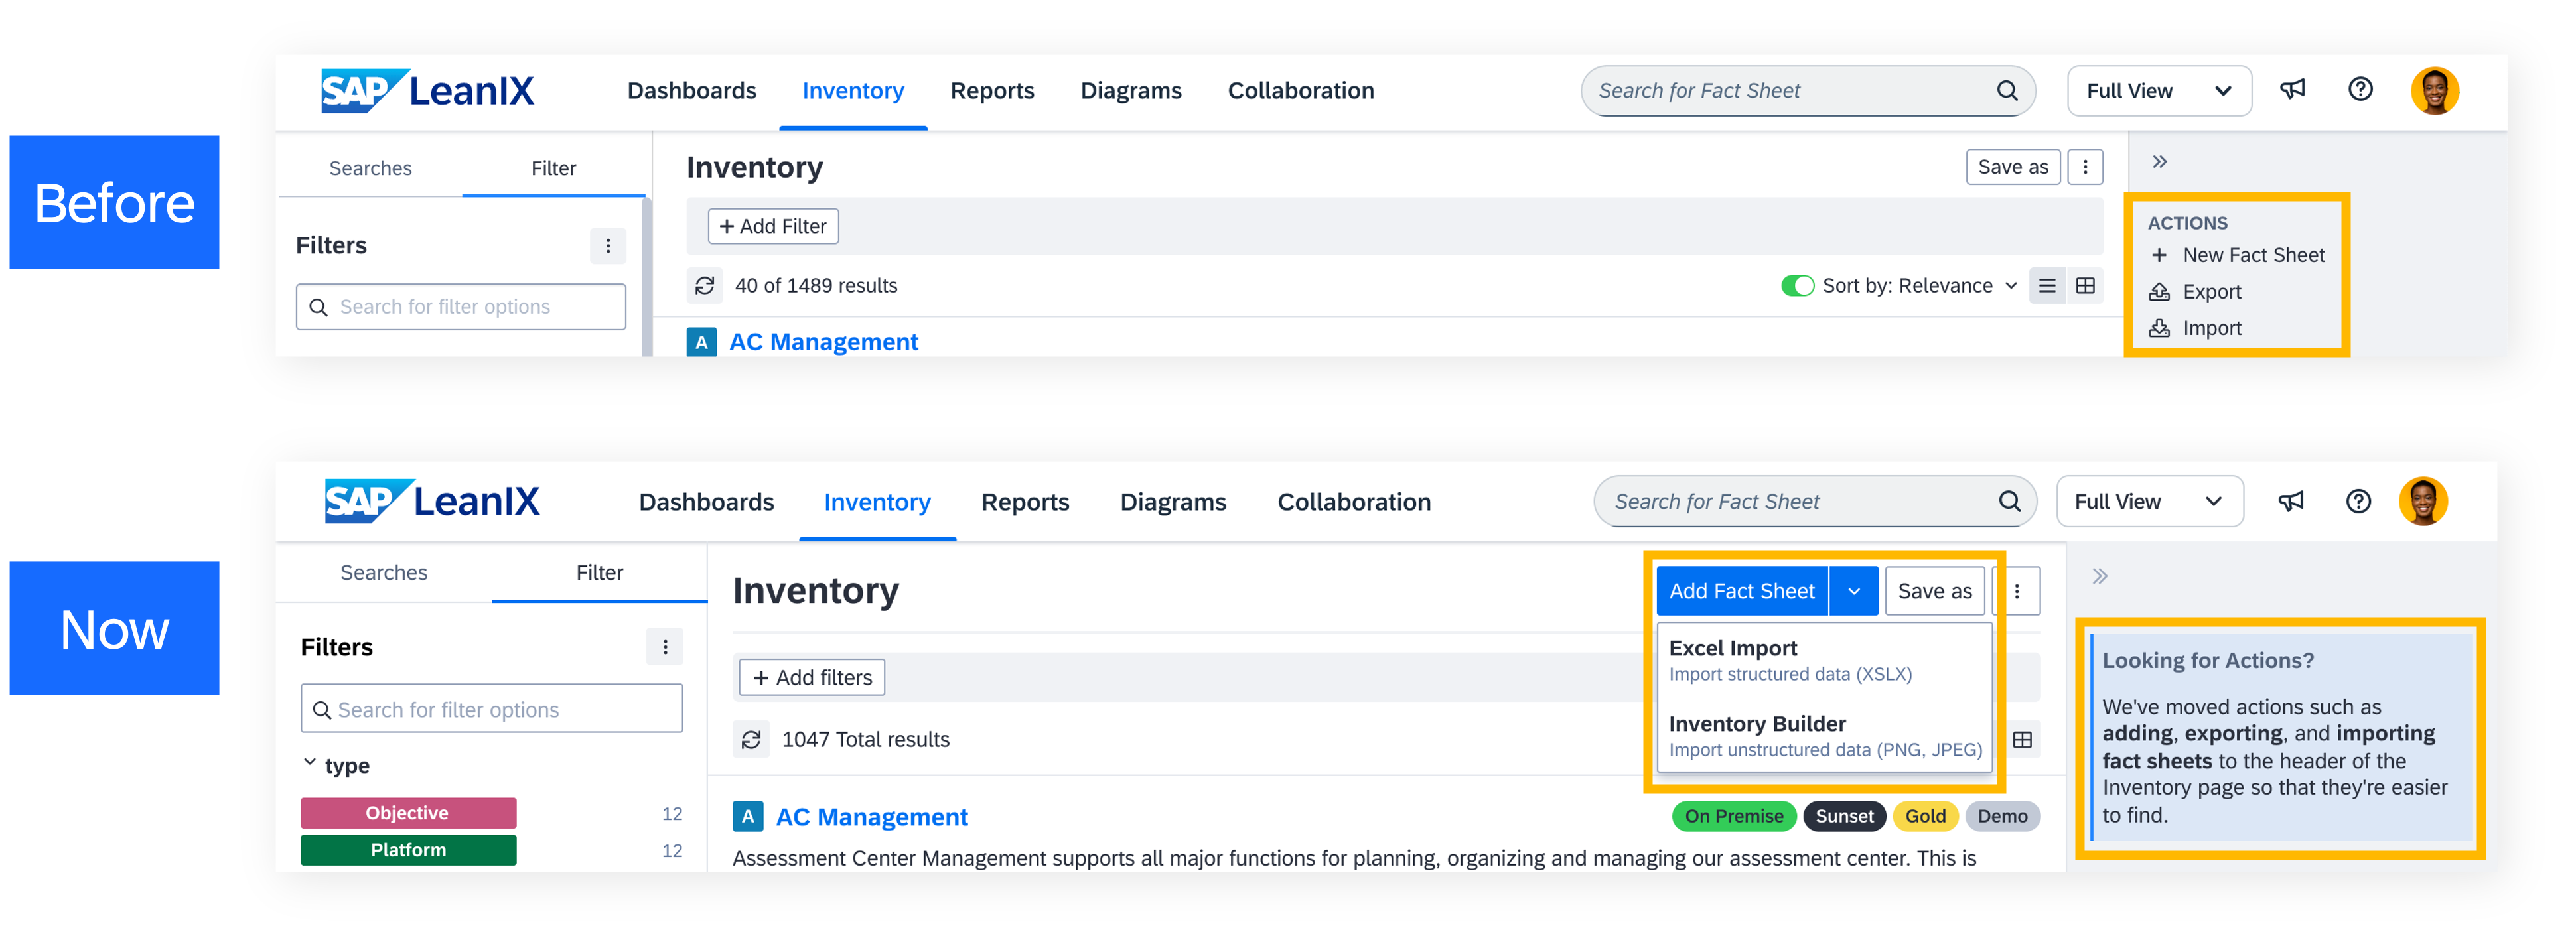Open the three-dot menu beside the lower Save as
Screen dimensions: 2576x942
coord(2017,591)
